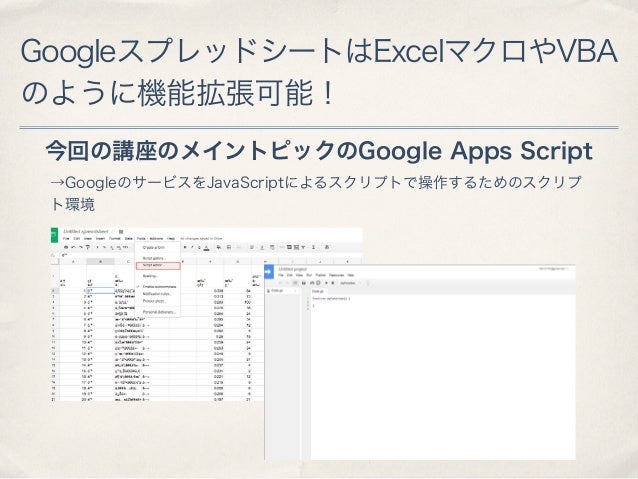638x479 pixels.
Task: Open the Tools menu in Google Sheets
Action: pyautogui.click(x=141, y=238)
